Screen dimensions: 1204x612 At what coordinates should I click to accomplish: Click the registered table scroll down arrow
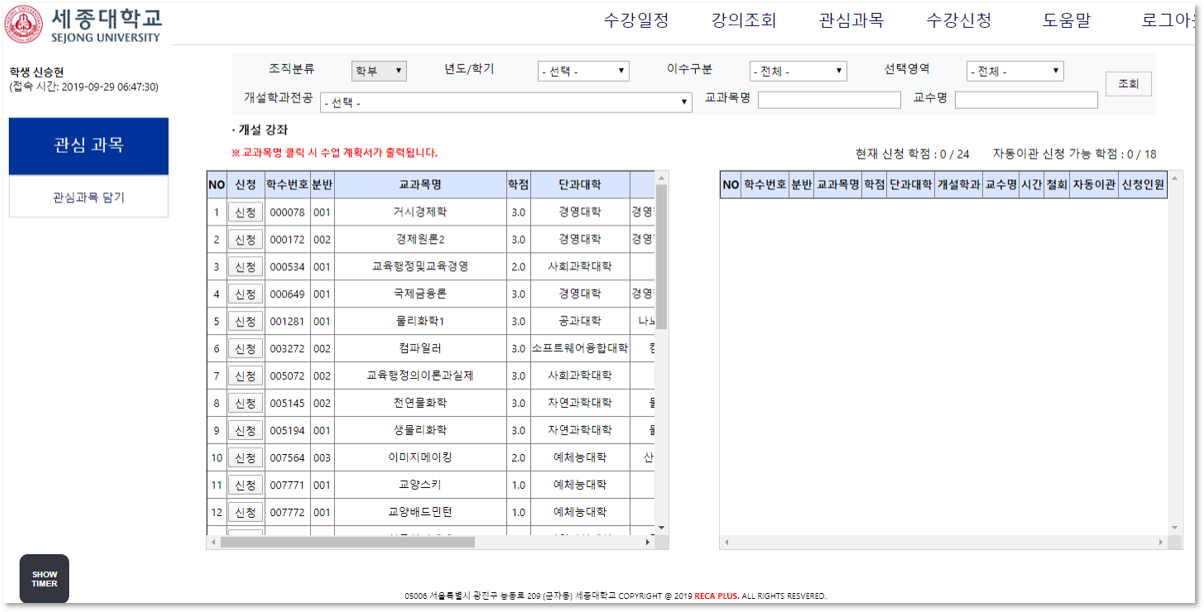point(1174,528)
